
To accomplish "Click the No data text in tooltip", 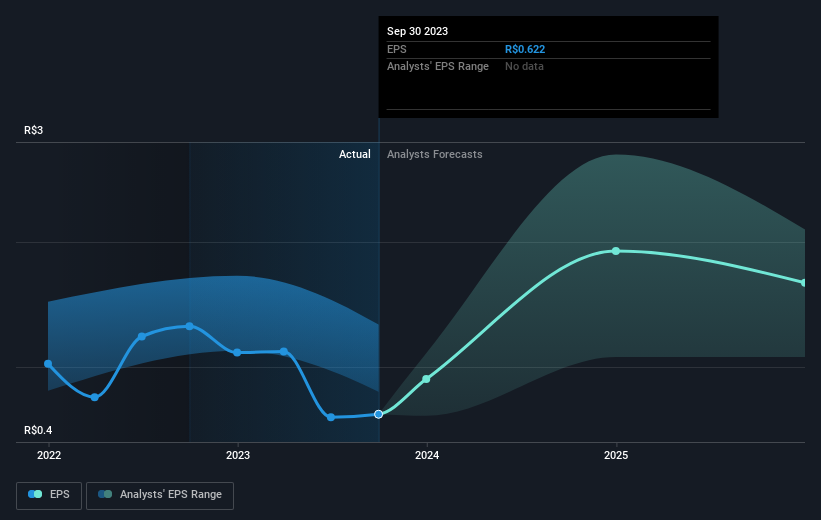I will click(x=524, y=67).
